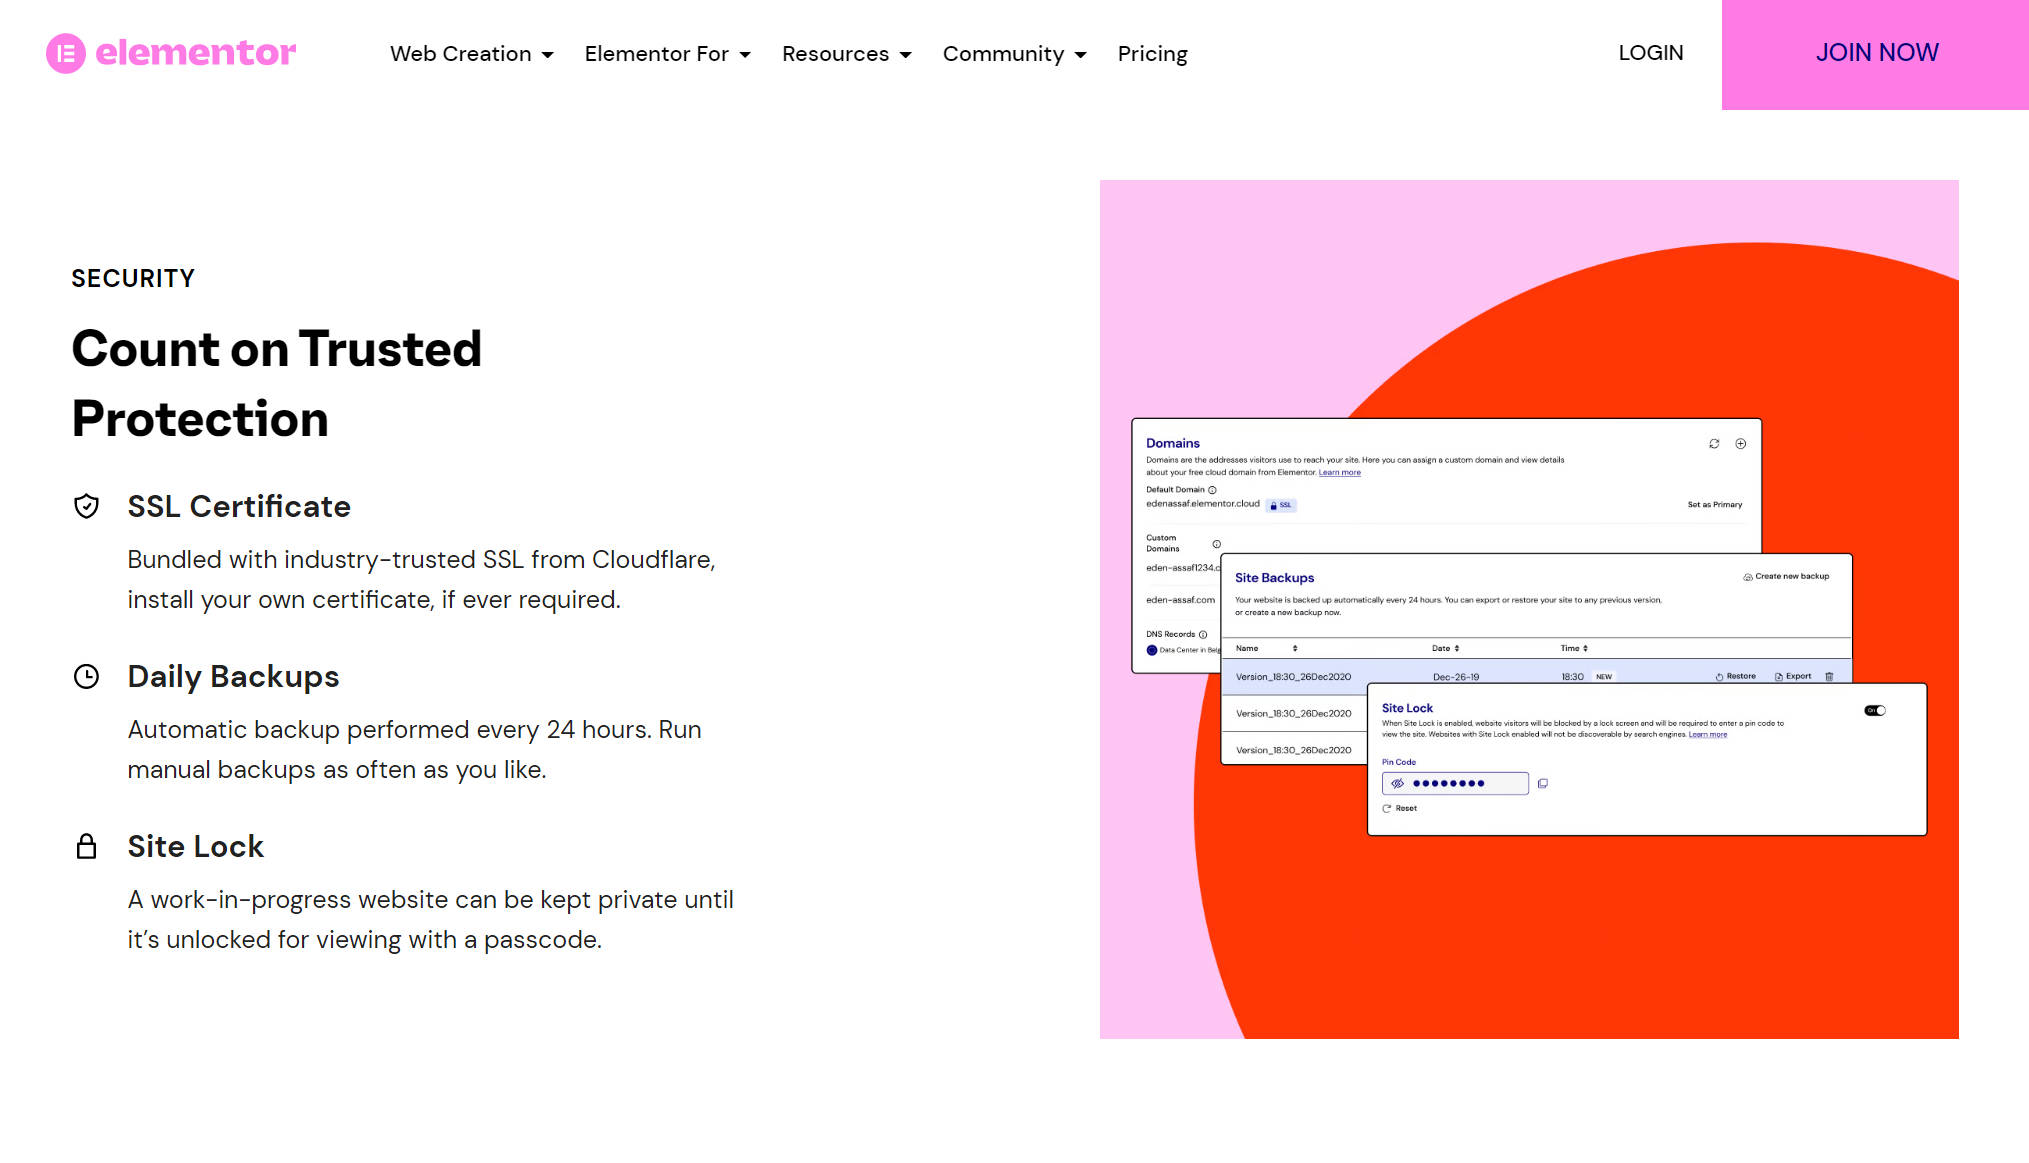Click the SSL Certificate shield icon
Viewport: 2029px width, 1163px height.
(x=87, y=506)
